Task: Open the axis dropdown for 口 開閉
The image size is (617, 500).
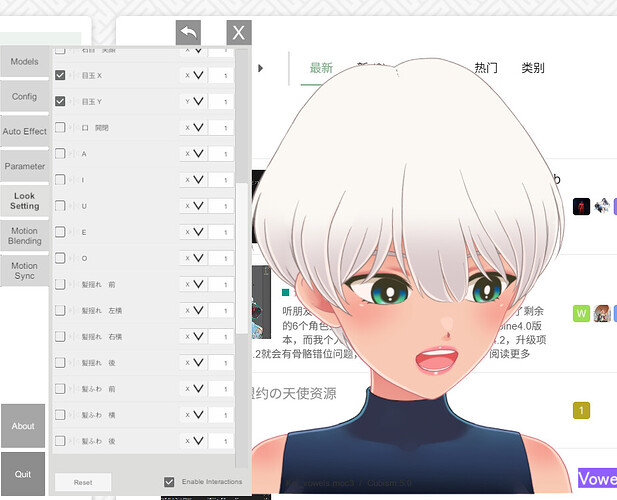Action: 193,127
